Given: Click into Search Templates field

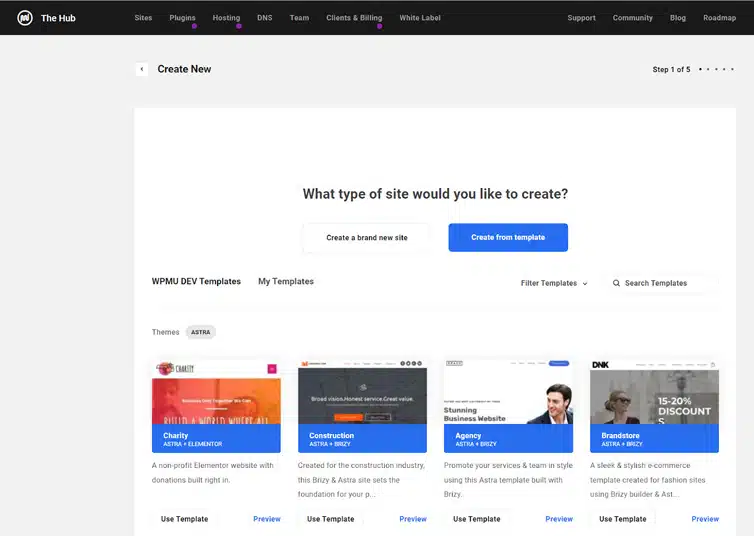Looking at the screenshot, I should [664, 283].
